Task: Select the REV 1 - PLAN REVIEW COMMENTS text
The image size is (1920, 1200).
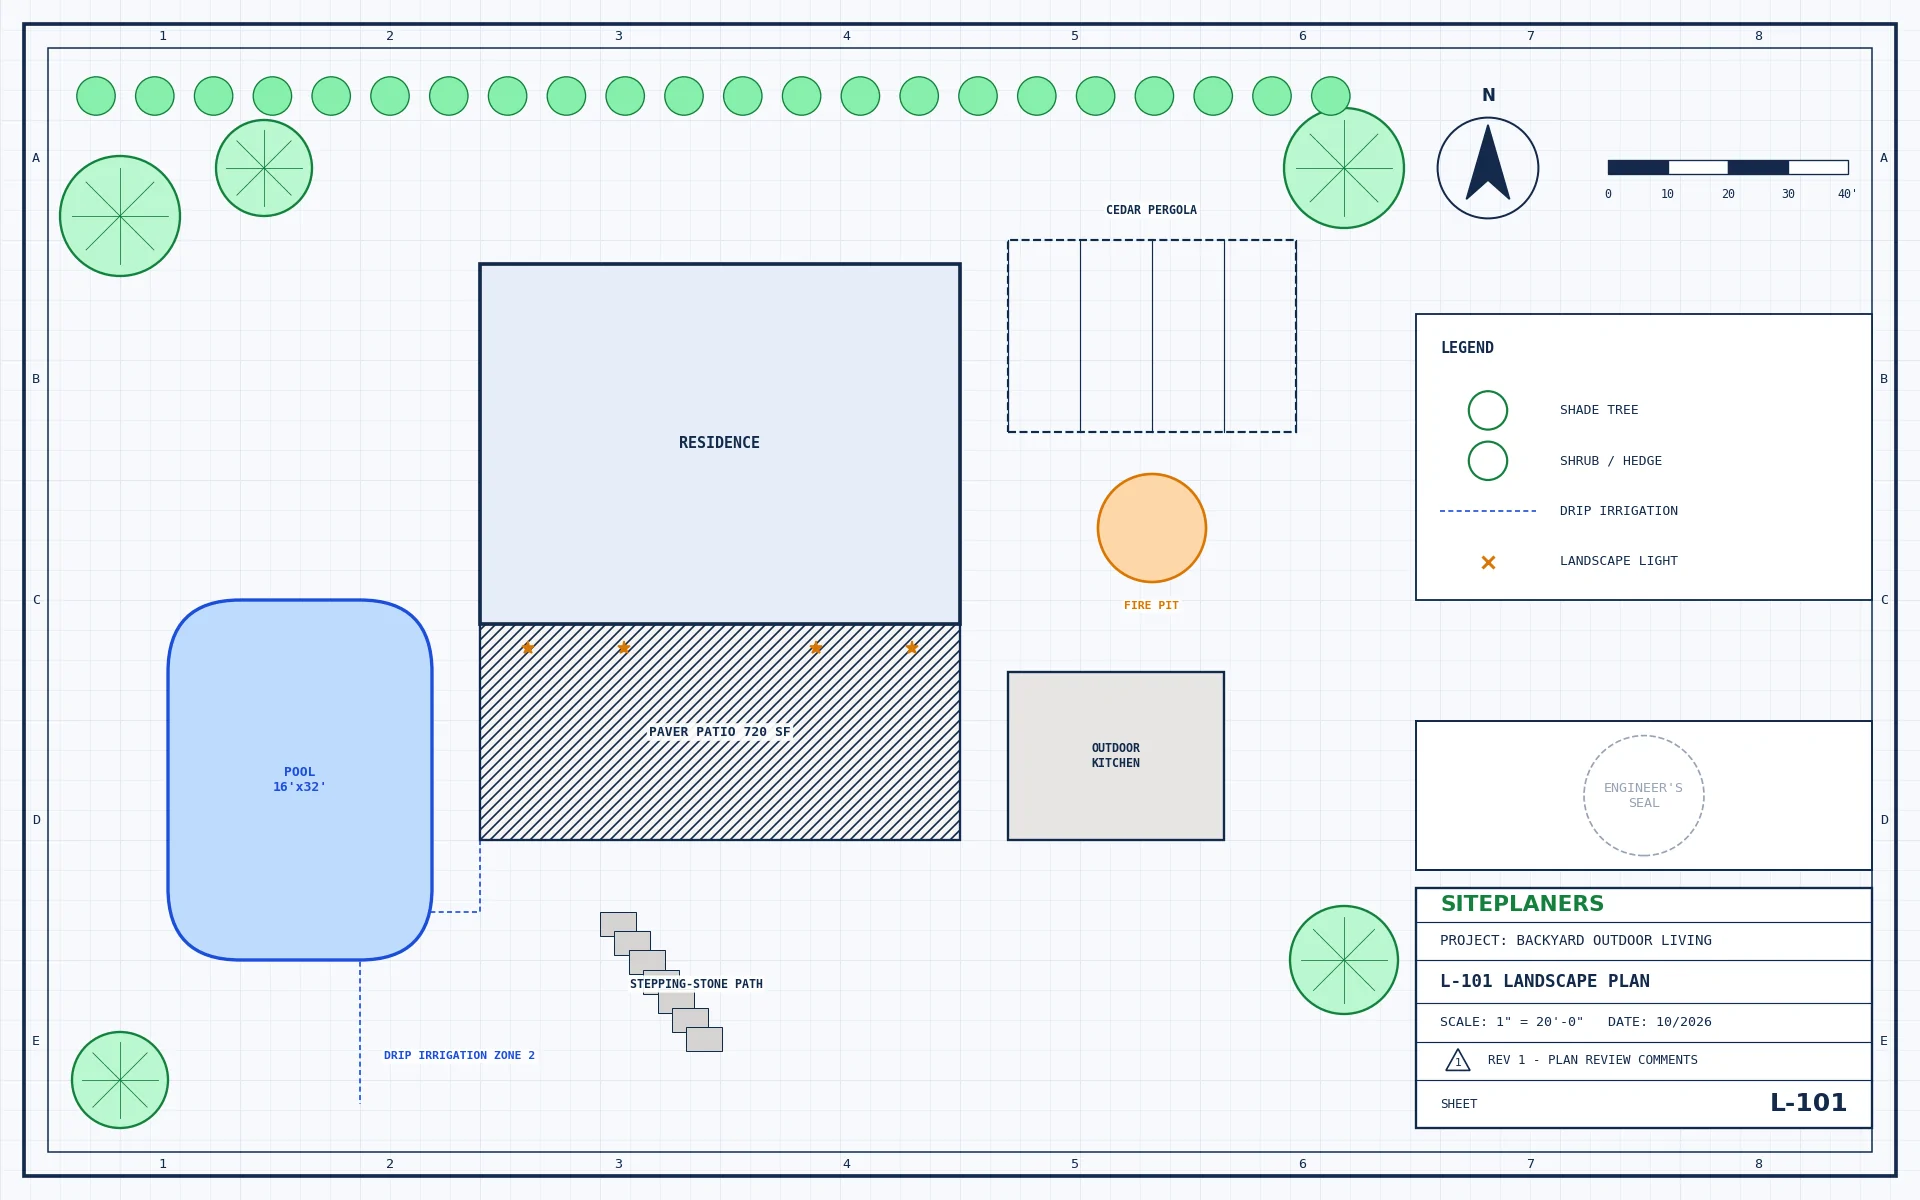Action: click(1592, 1060)
